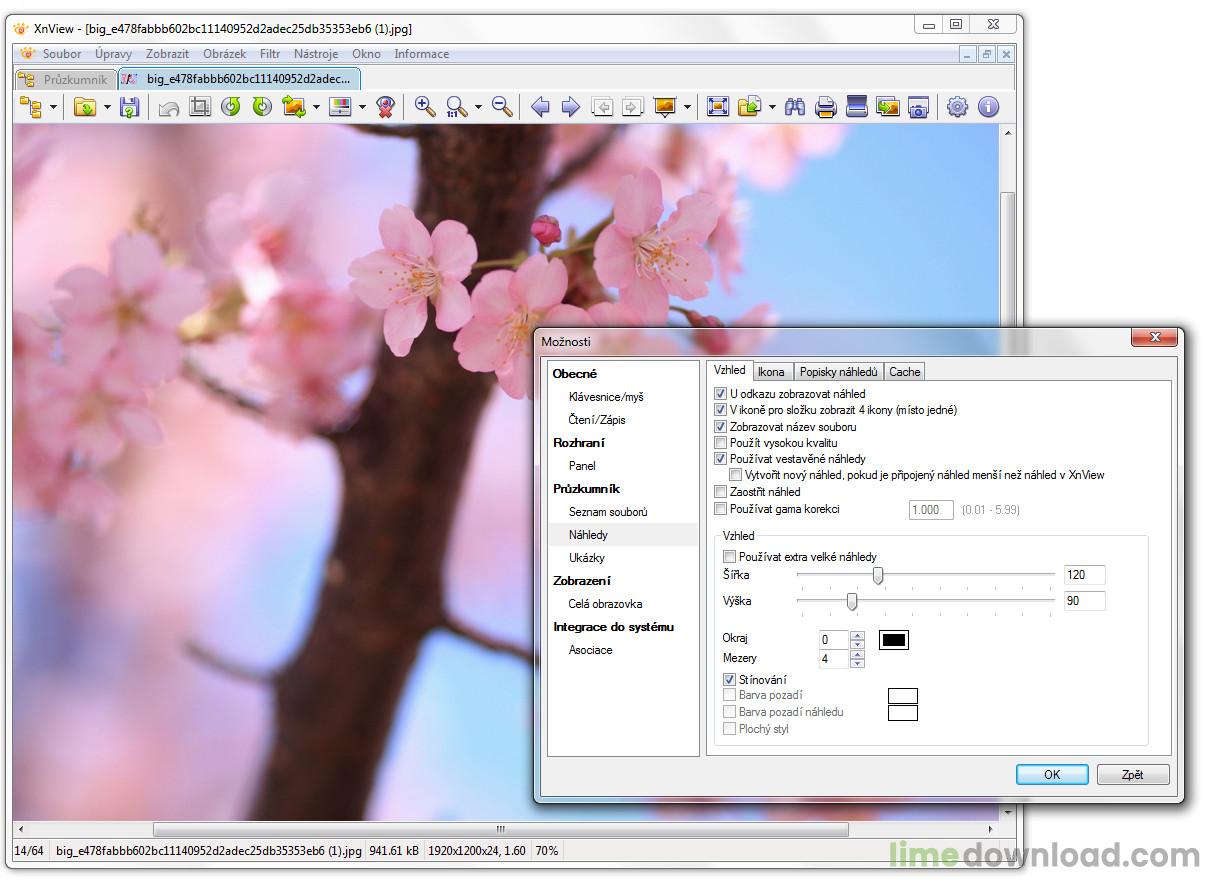Disable 'Zobrazovat název souboru'
This screenshot has width=1207, height=886.
point(721,426)
